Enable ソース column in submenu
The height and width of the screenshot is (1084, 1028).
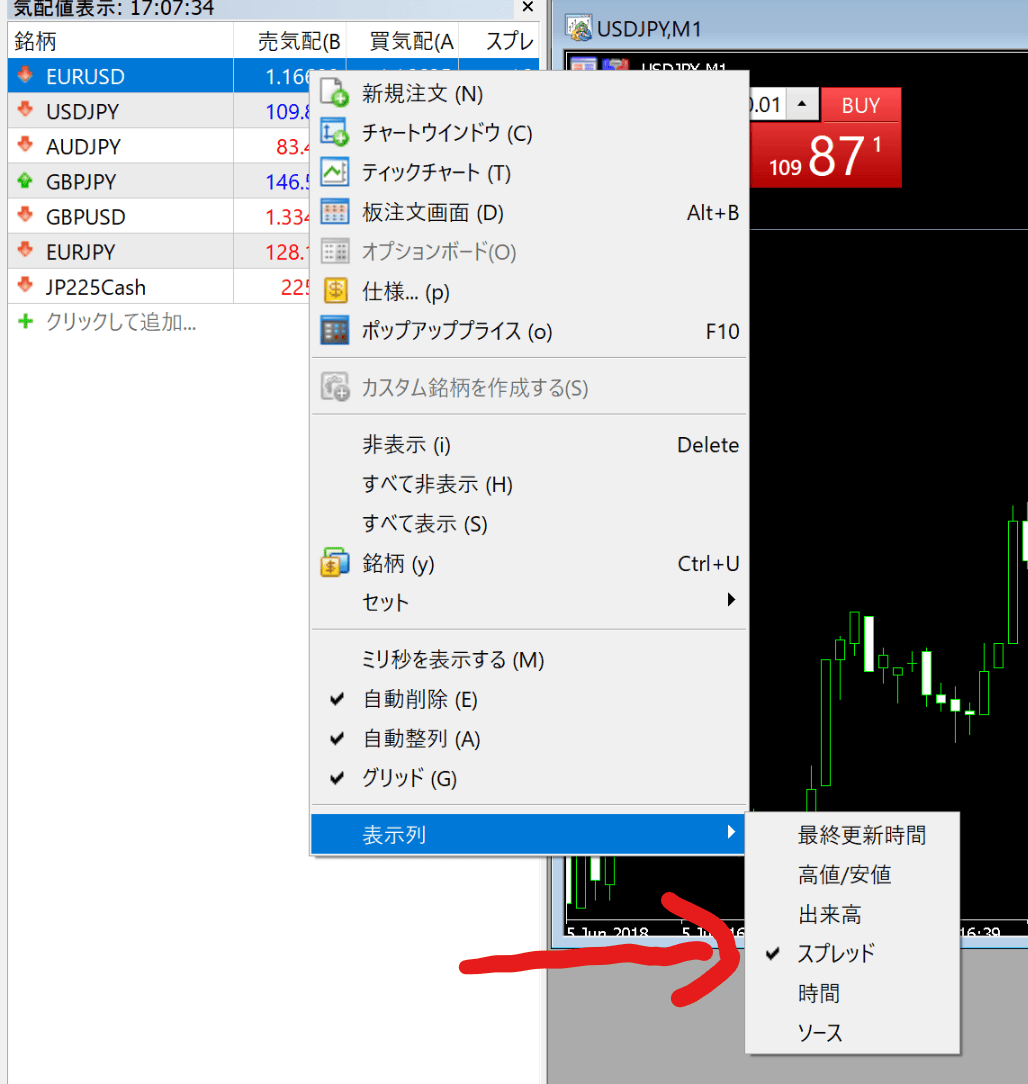[852, 1033]
